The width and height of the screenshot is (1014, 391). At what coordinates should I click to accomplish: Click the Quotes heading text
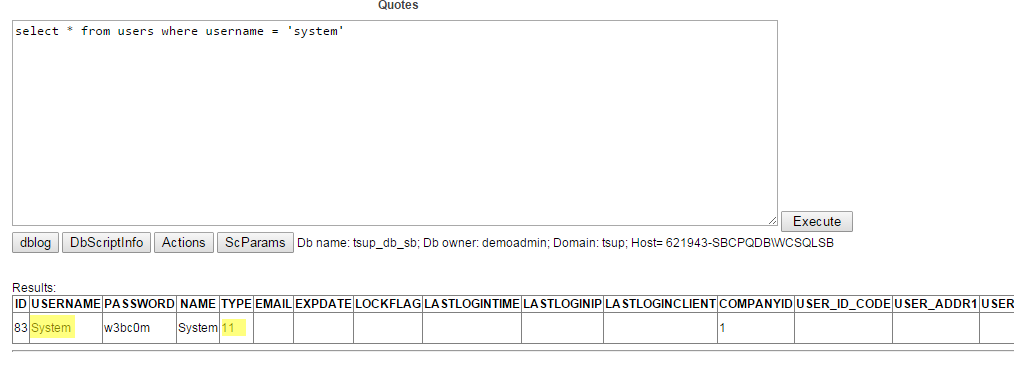click(398, 5)
